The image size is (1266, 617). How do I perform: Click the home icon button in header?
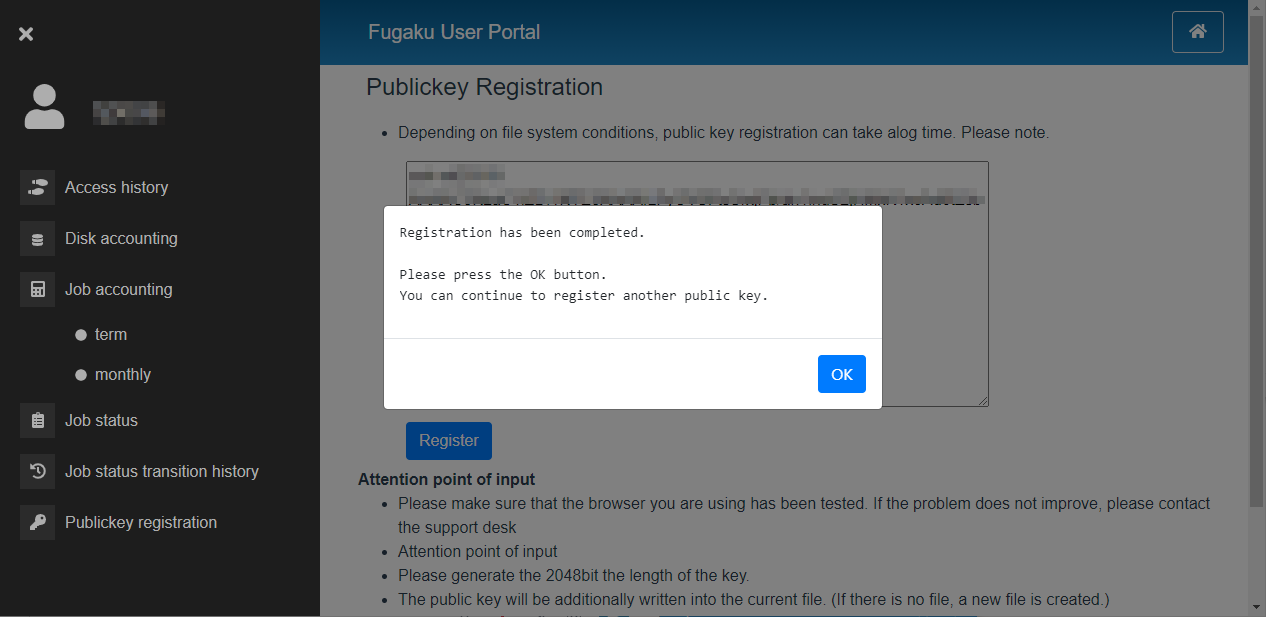click(1197, 32)
